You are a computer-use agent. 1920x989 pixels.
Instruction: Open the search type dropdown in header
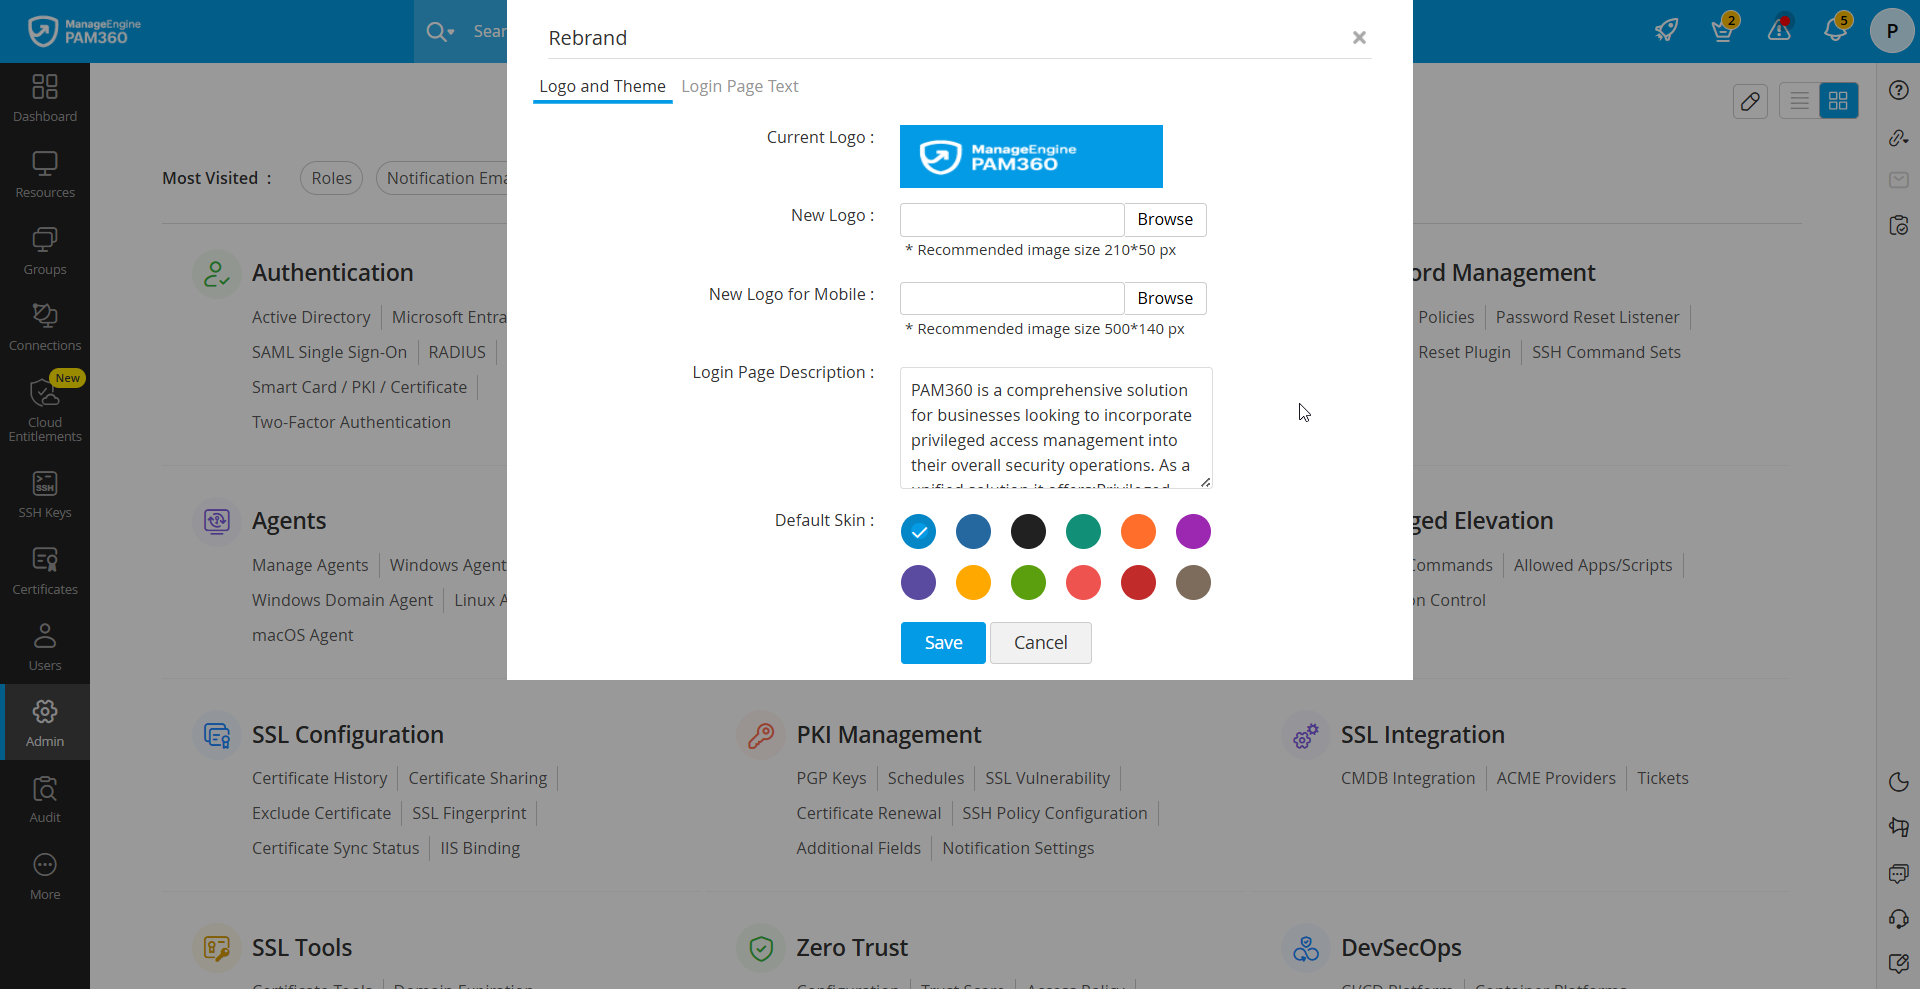441,32
